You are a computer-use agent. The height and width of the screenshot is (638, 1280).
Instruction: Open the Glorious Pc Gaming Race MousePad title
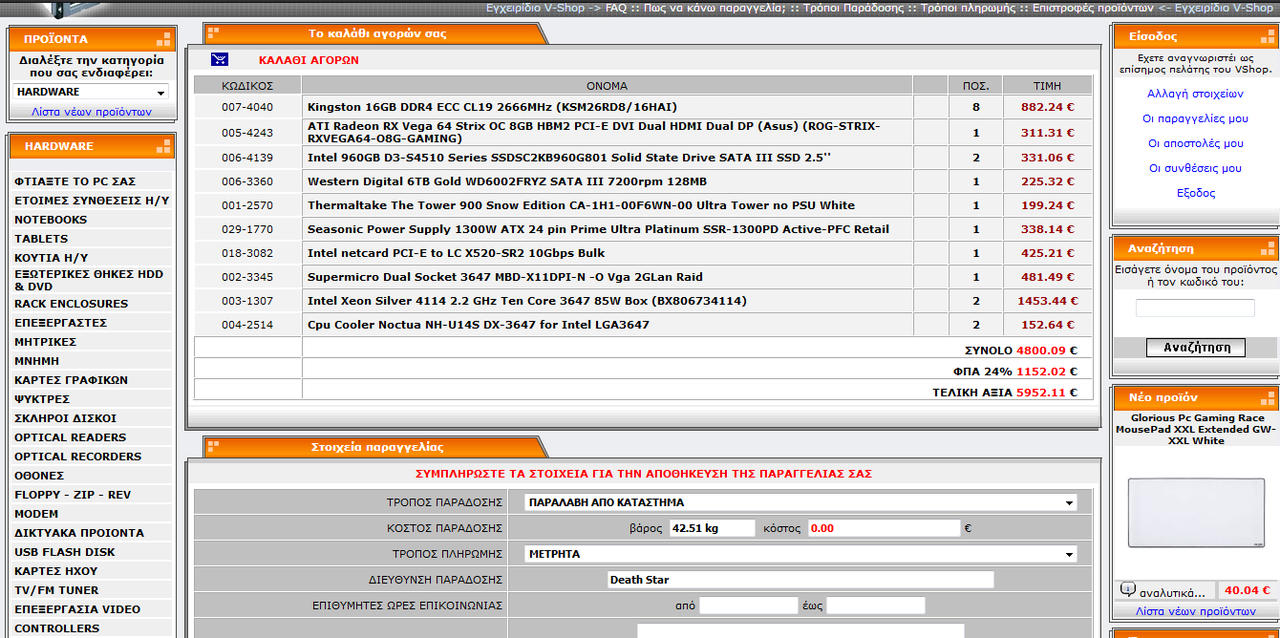click(x=1196, y=429)
